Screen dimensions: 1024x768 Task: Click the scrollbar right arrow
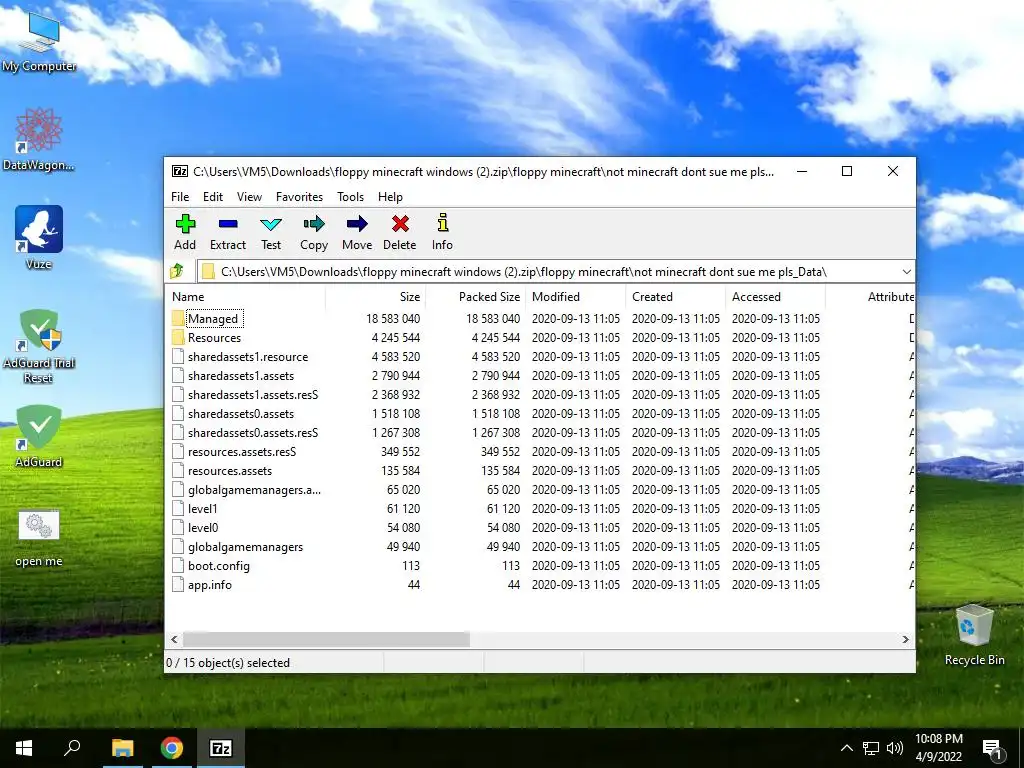[905, 639]
